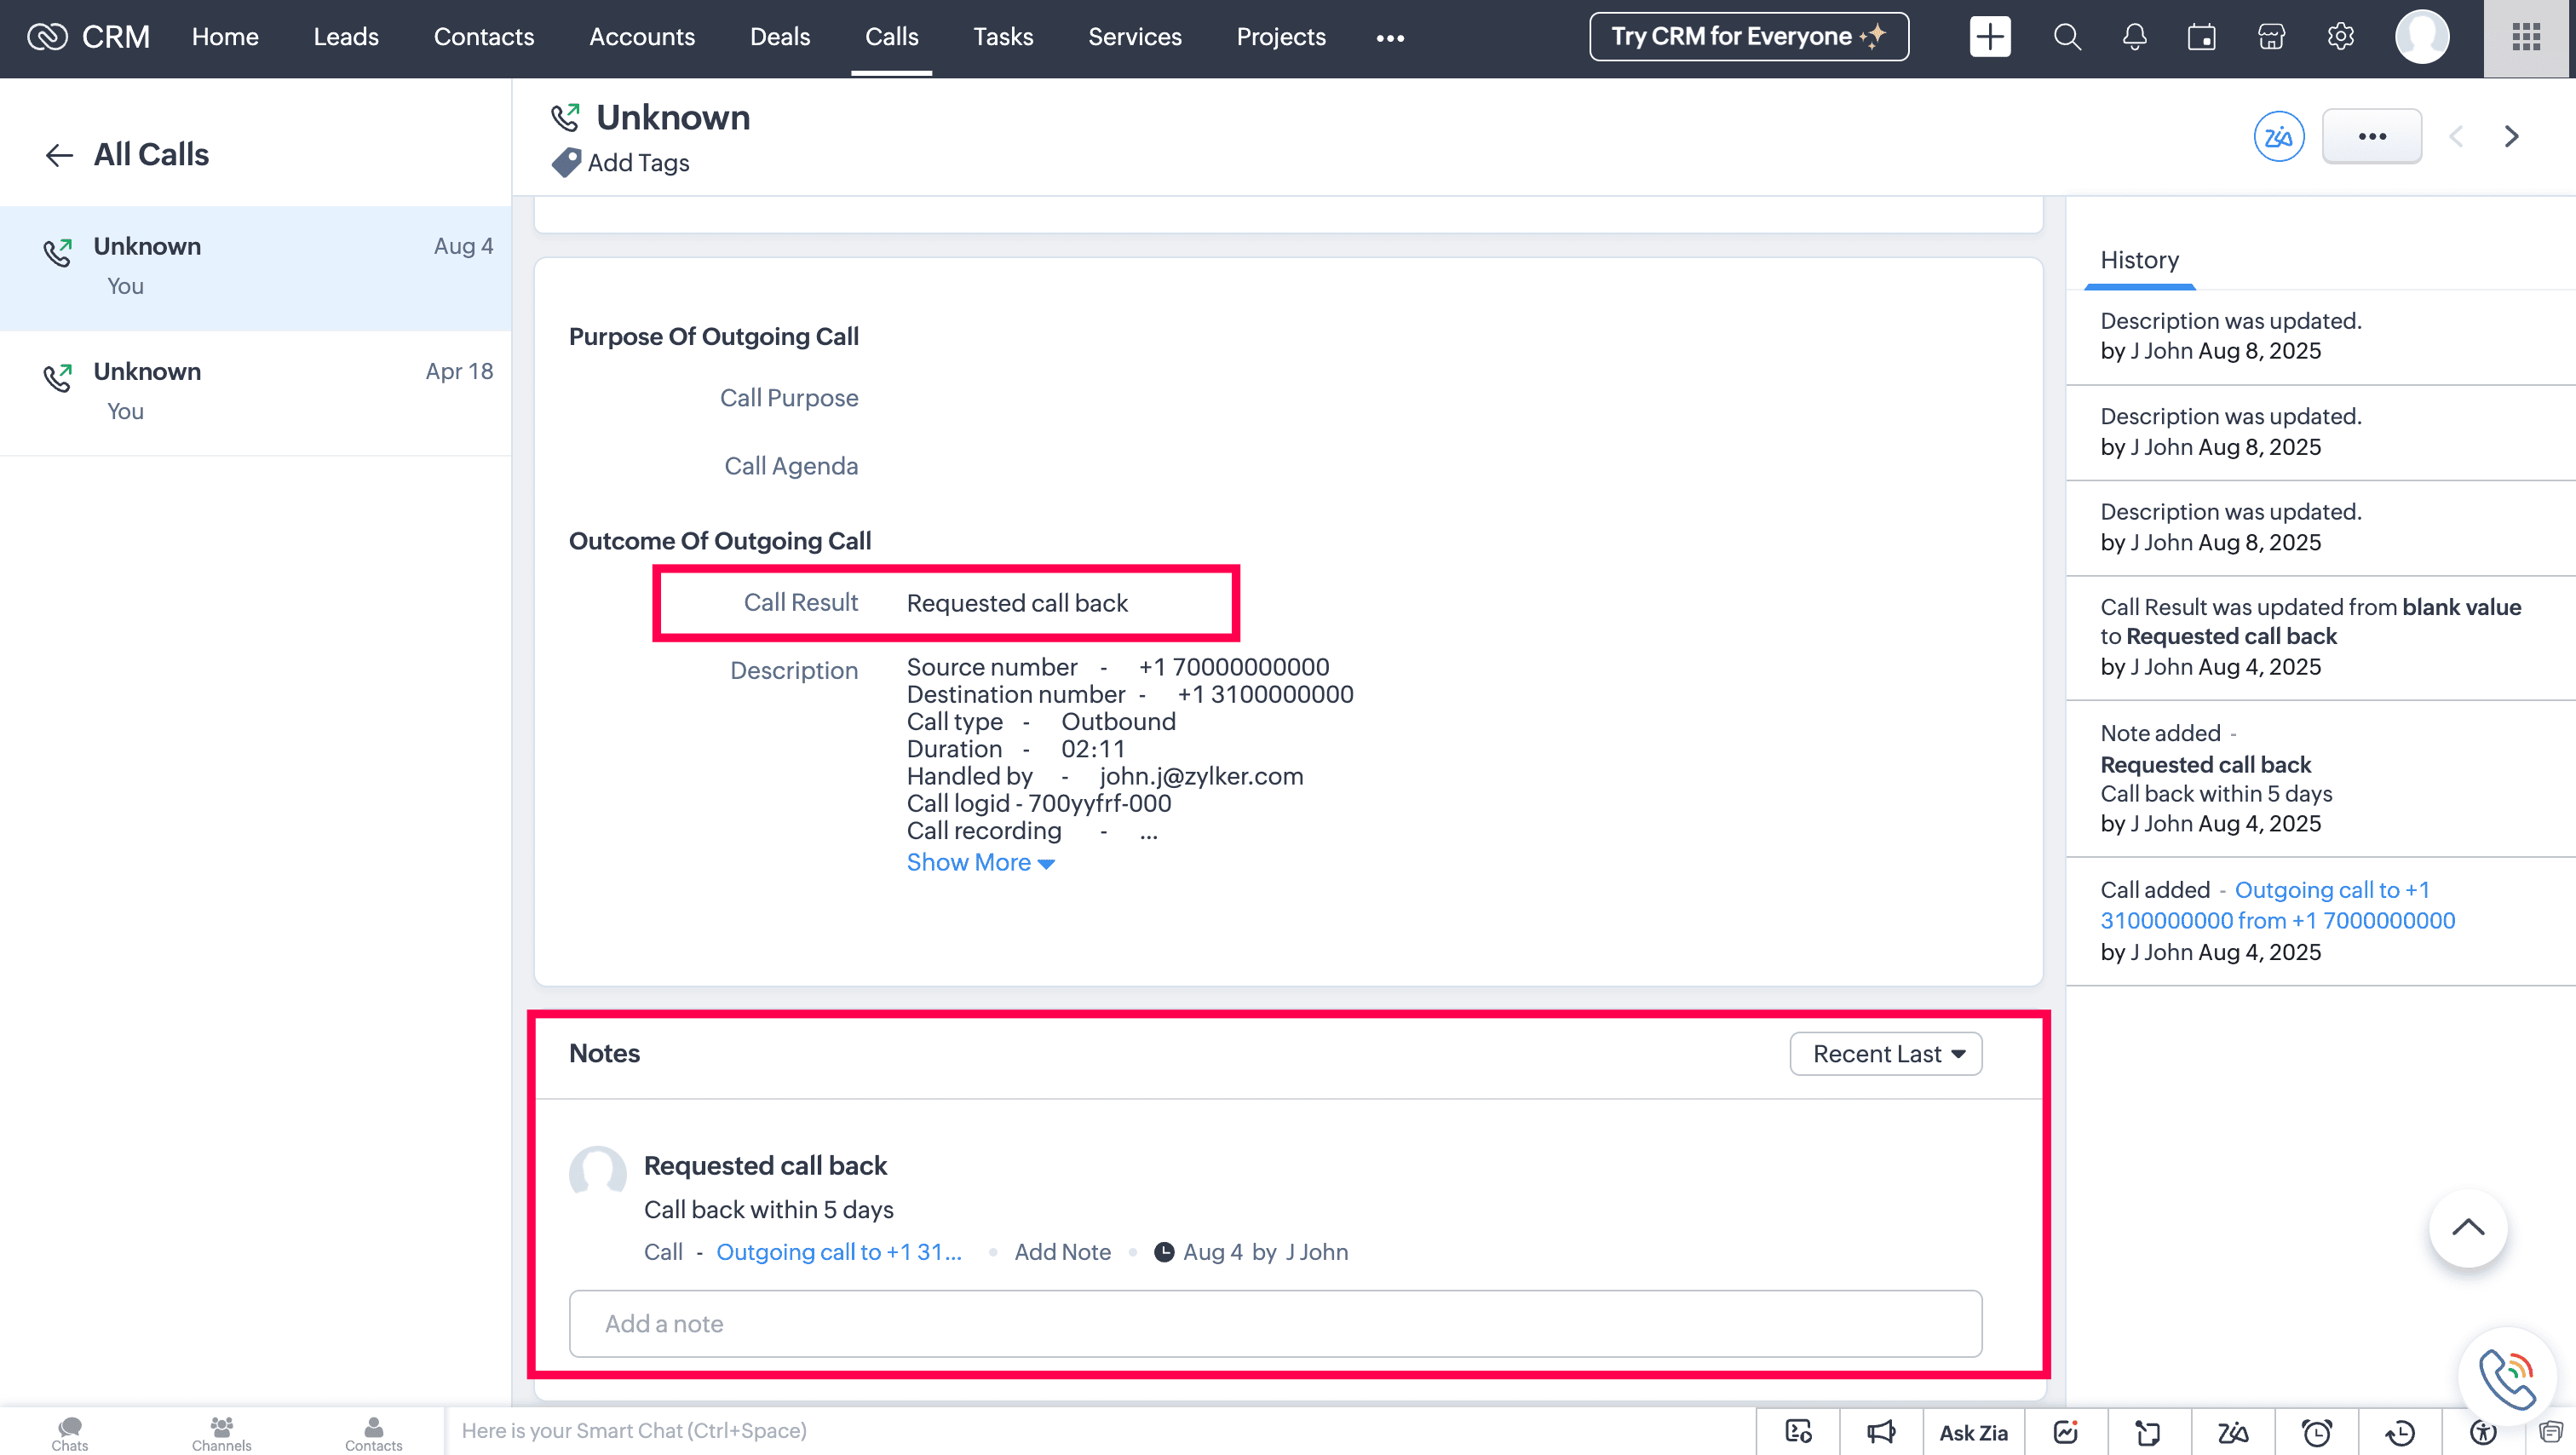Click the notifications bell icon
The image size is (2576, 1455).
coord(2134,38)
